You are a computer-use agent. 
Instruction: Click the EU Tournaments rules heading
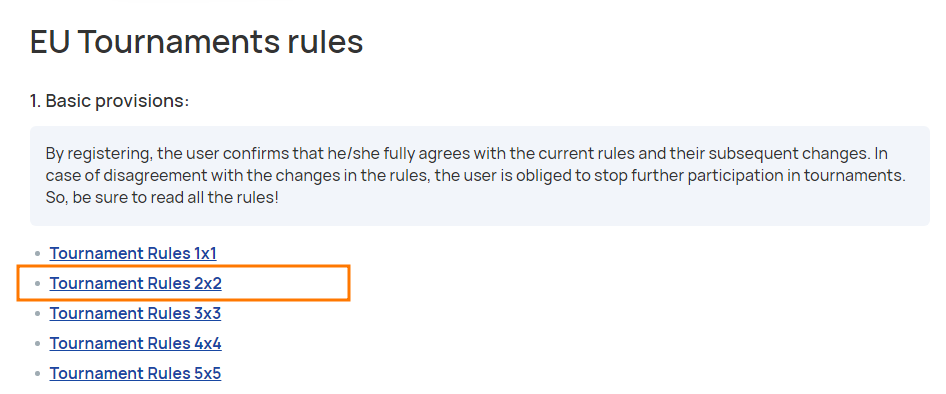click(197, 42)
